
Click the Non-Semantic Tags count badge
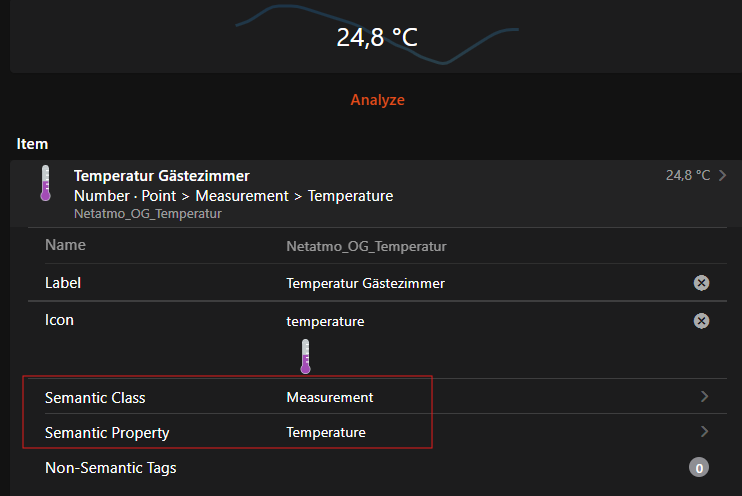(698, 468)
